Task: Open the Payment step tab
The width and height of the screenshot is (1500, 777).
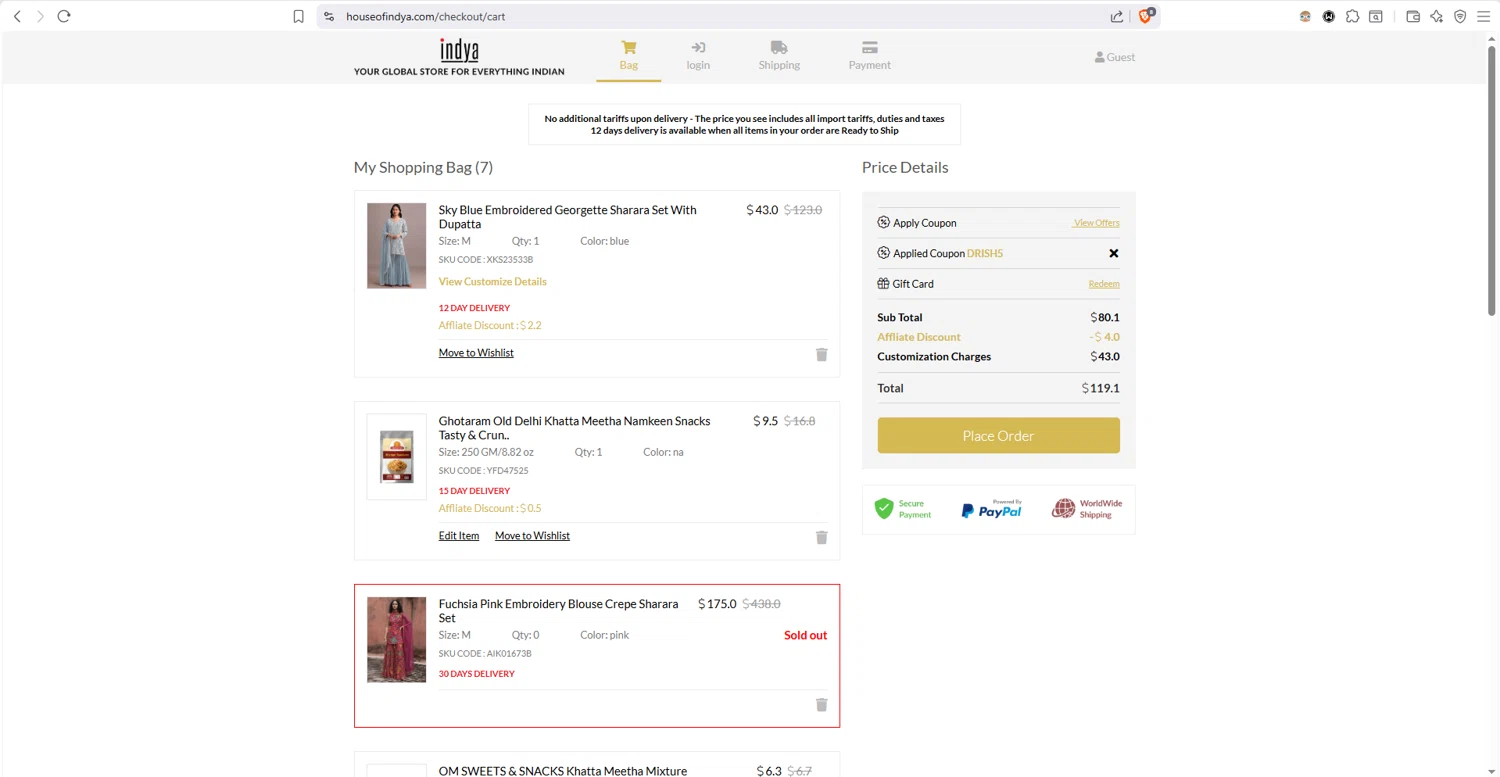Action: pyautogui.click(x=869, y=56)
